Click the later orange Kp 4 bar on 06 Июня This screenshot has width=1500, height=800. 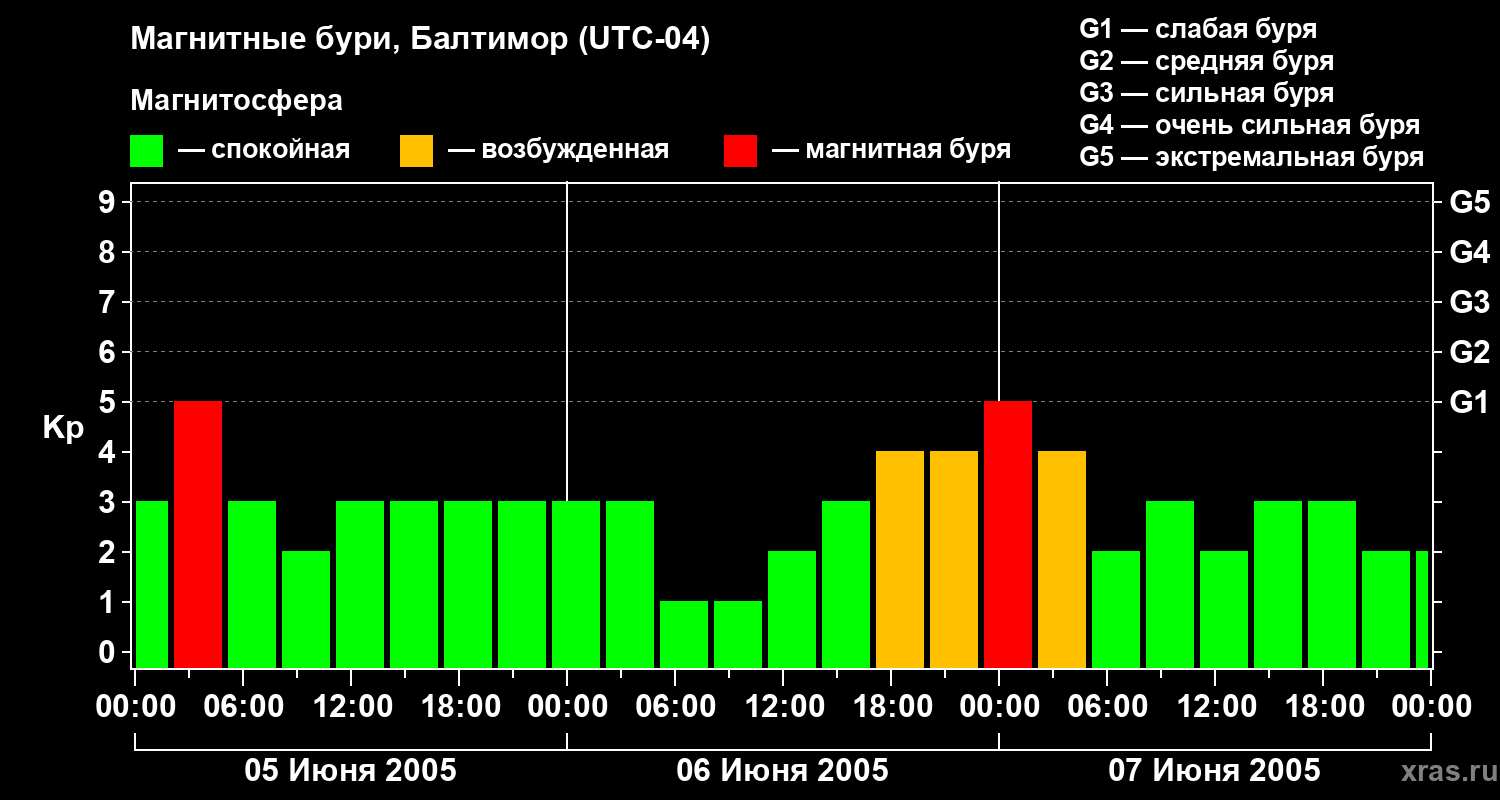tap(954, 560)
